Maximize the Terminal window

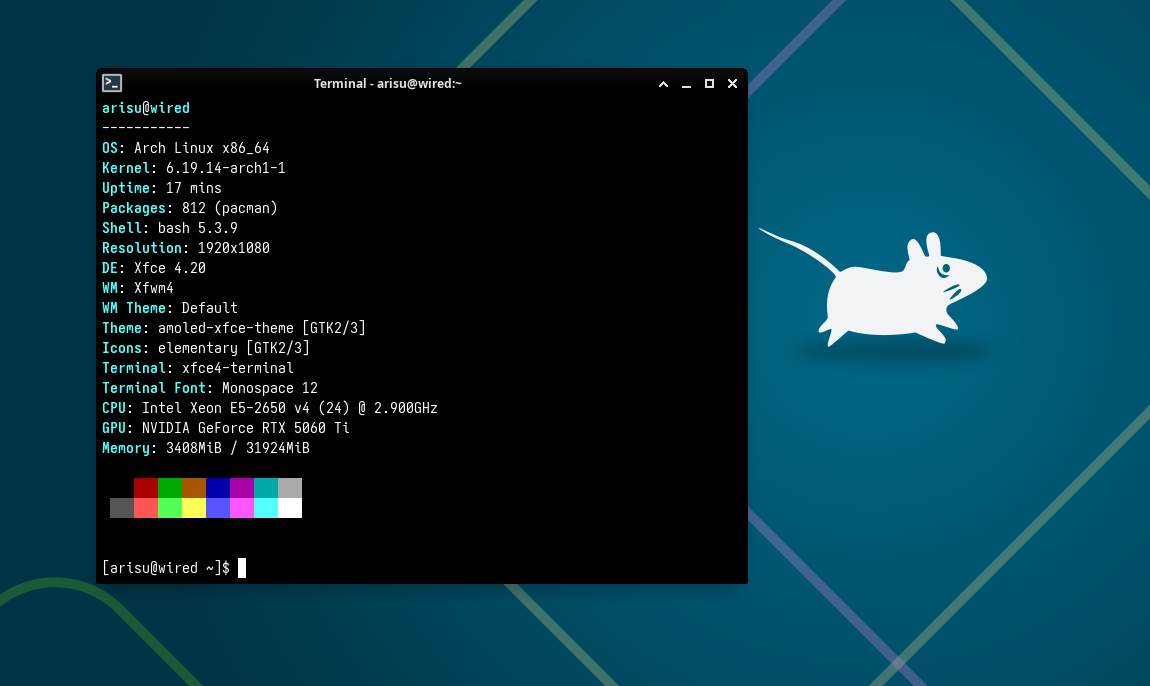tap(709, 84)
